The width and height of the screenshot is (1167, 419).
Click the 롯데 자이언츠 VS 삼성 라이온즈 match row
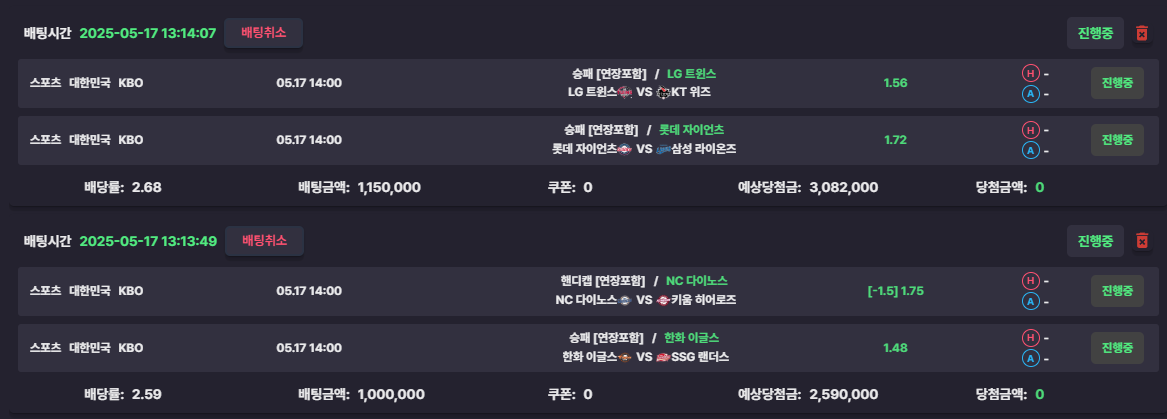pos(588,140)
